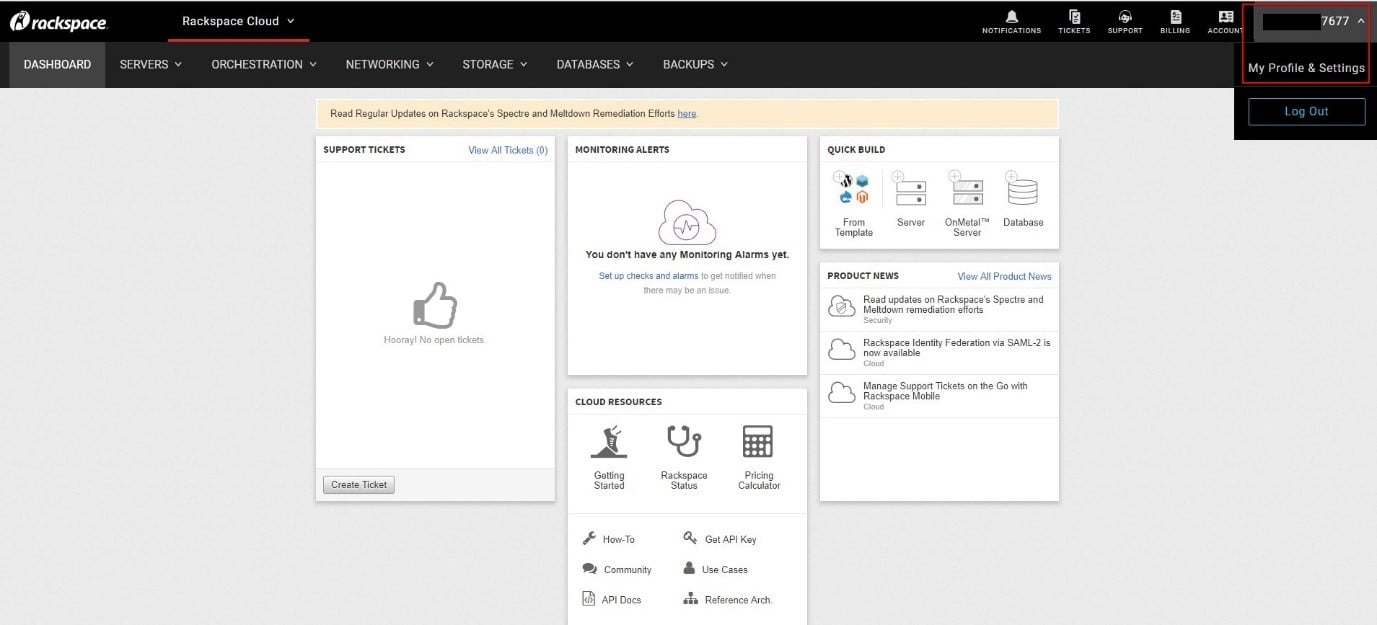Open View All Product News link
This screenshot has width=1377, height=625.
[x=1004, y=276]
